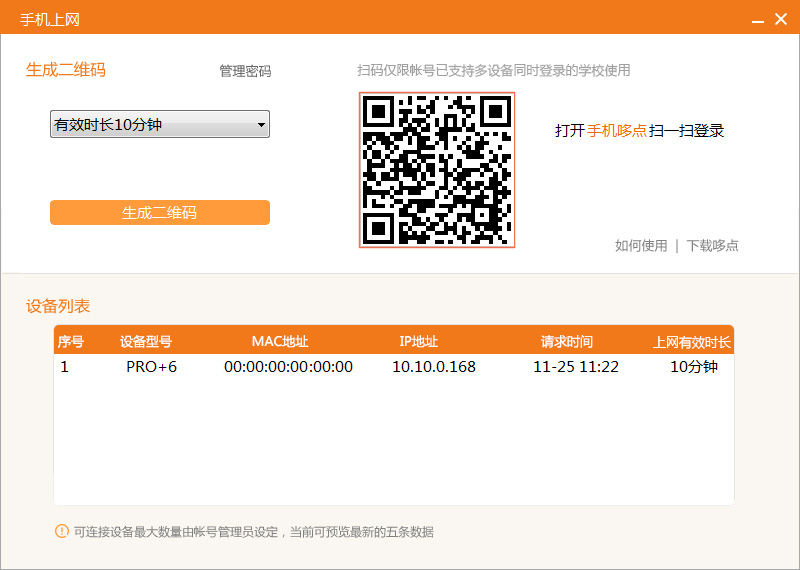Click the 生成二维码 orange button

pyautogui.click(x=160, y=212)
